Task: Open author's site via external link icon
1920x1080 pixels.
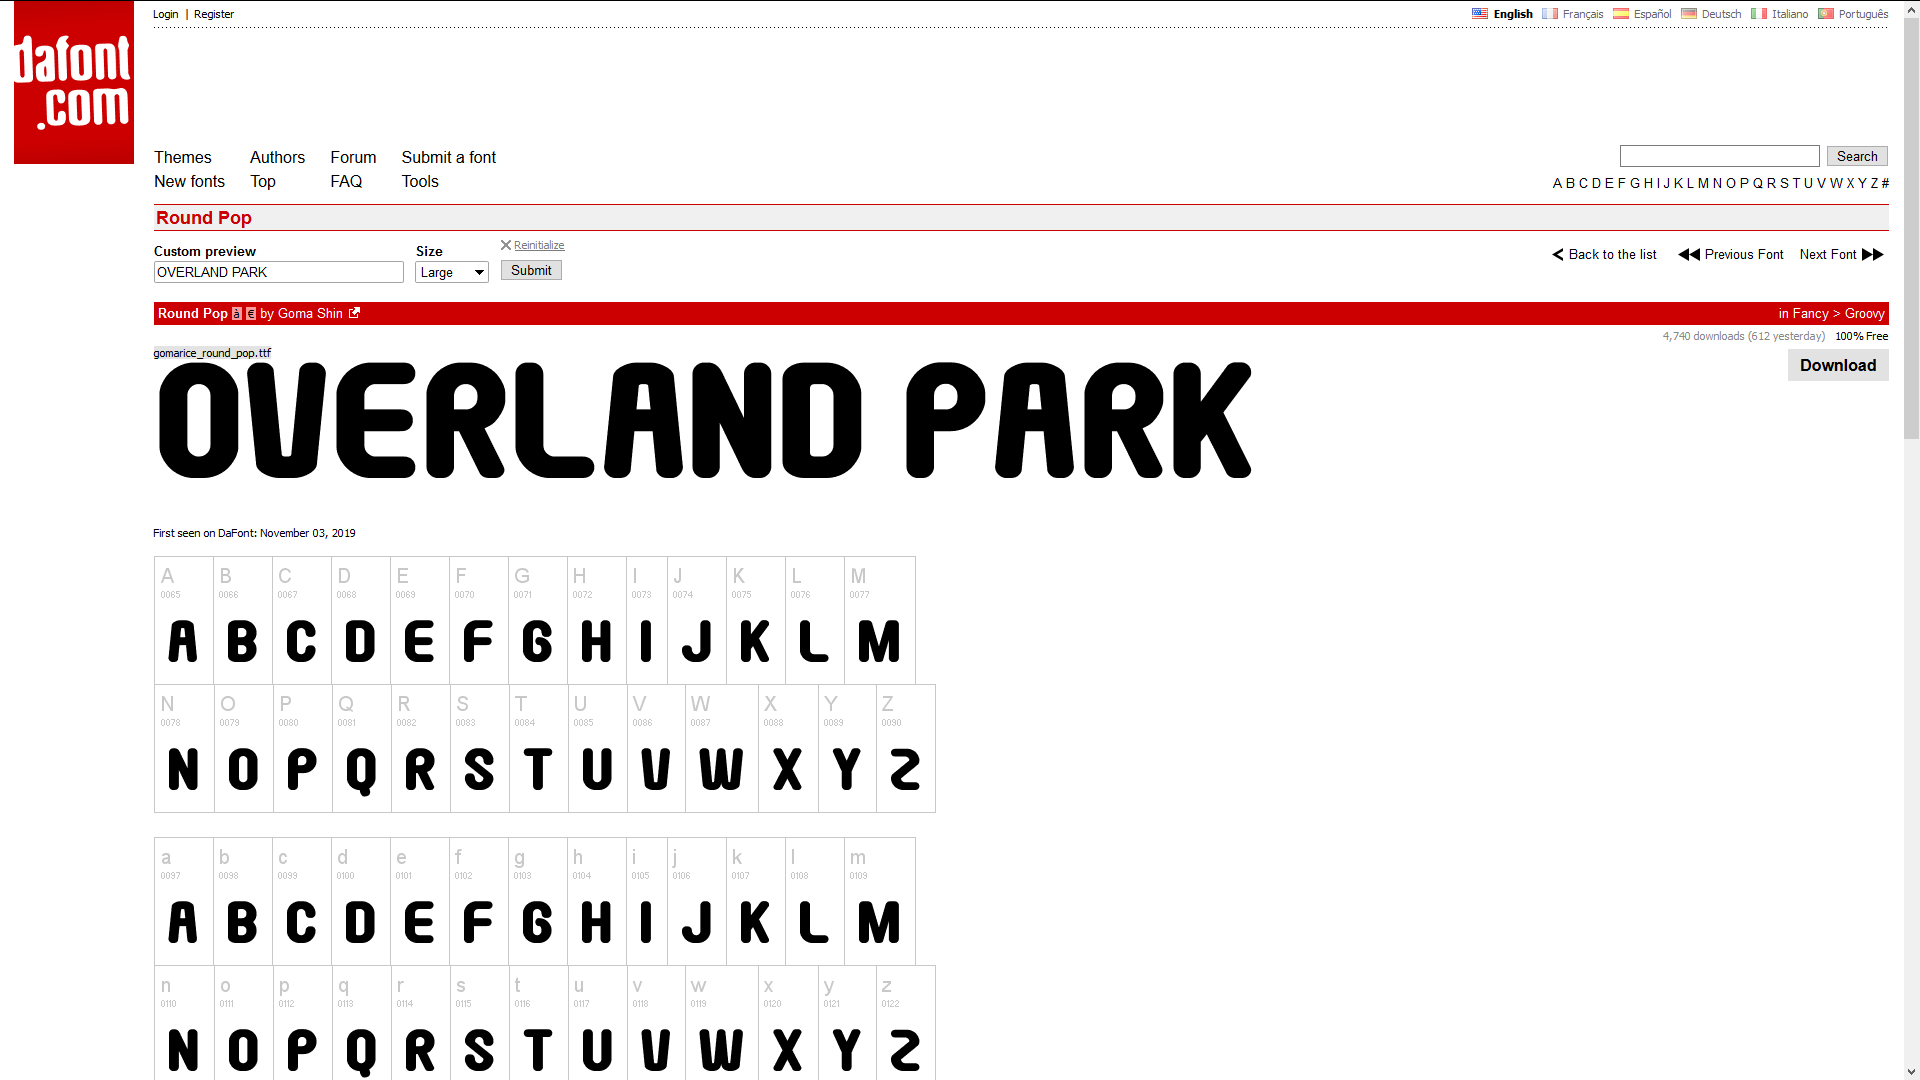Action: point(354,313)
